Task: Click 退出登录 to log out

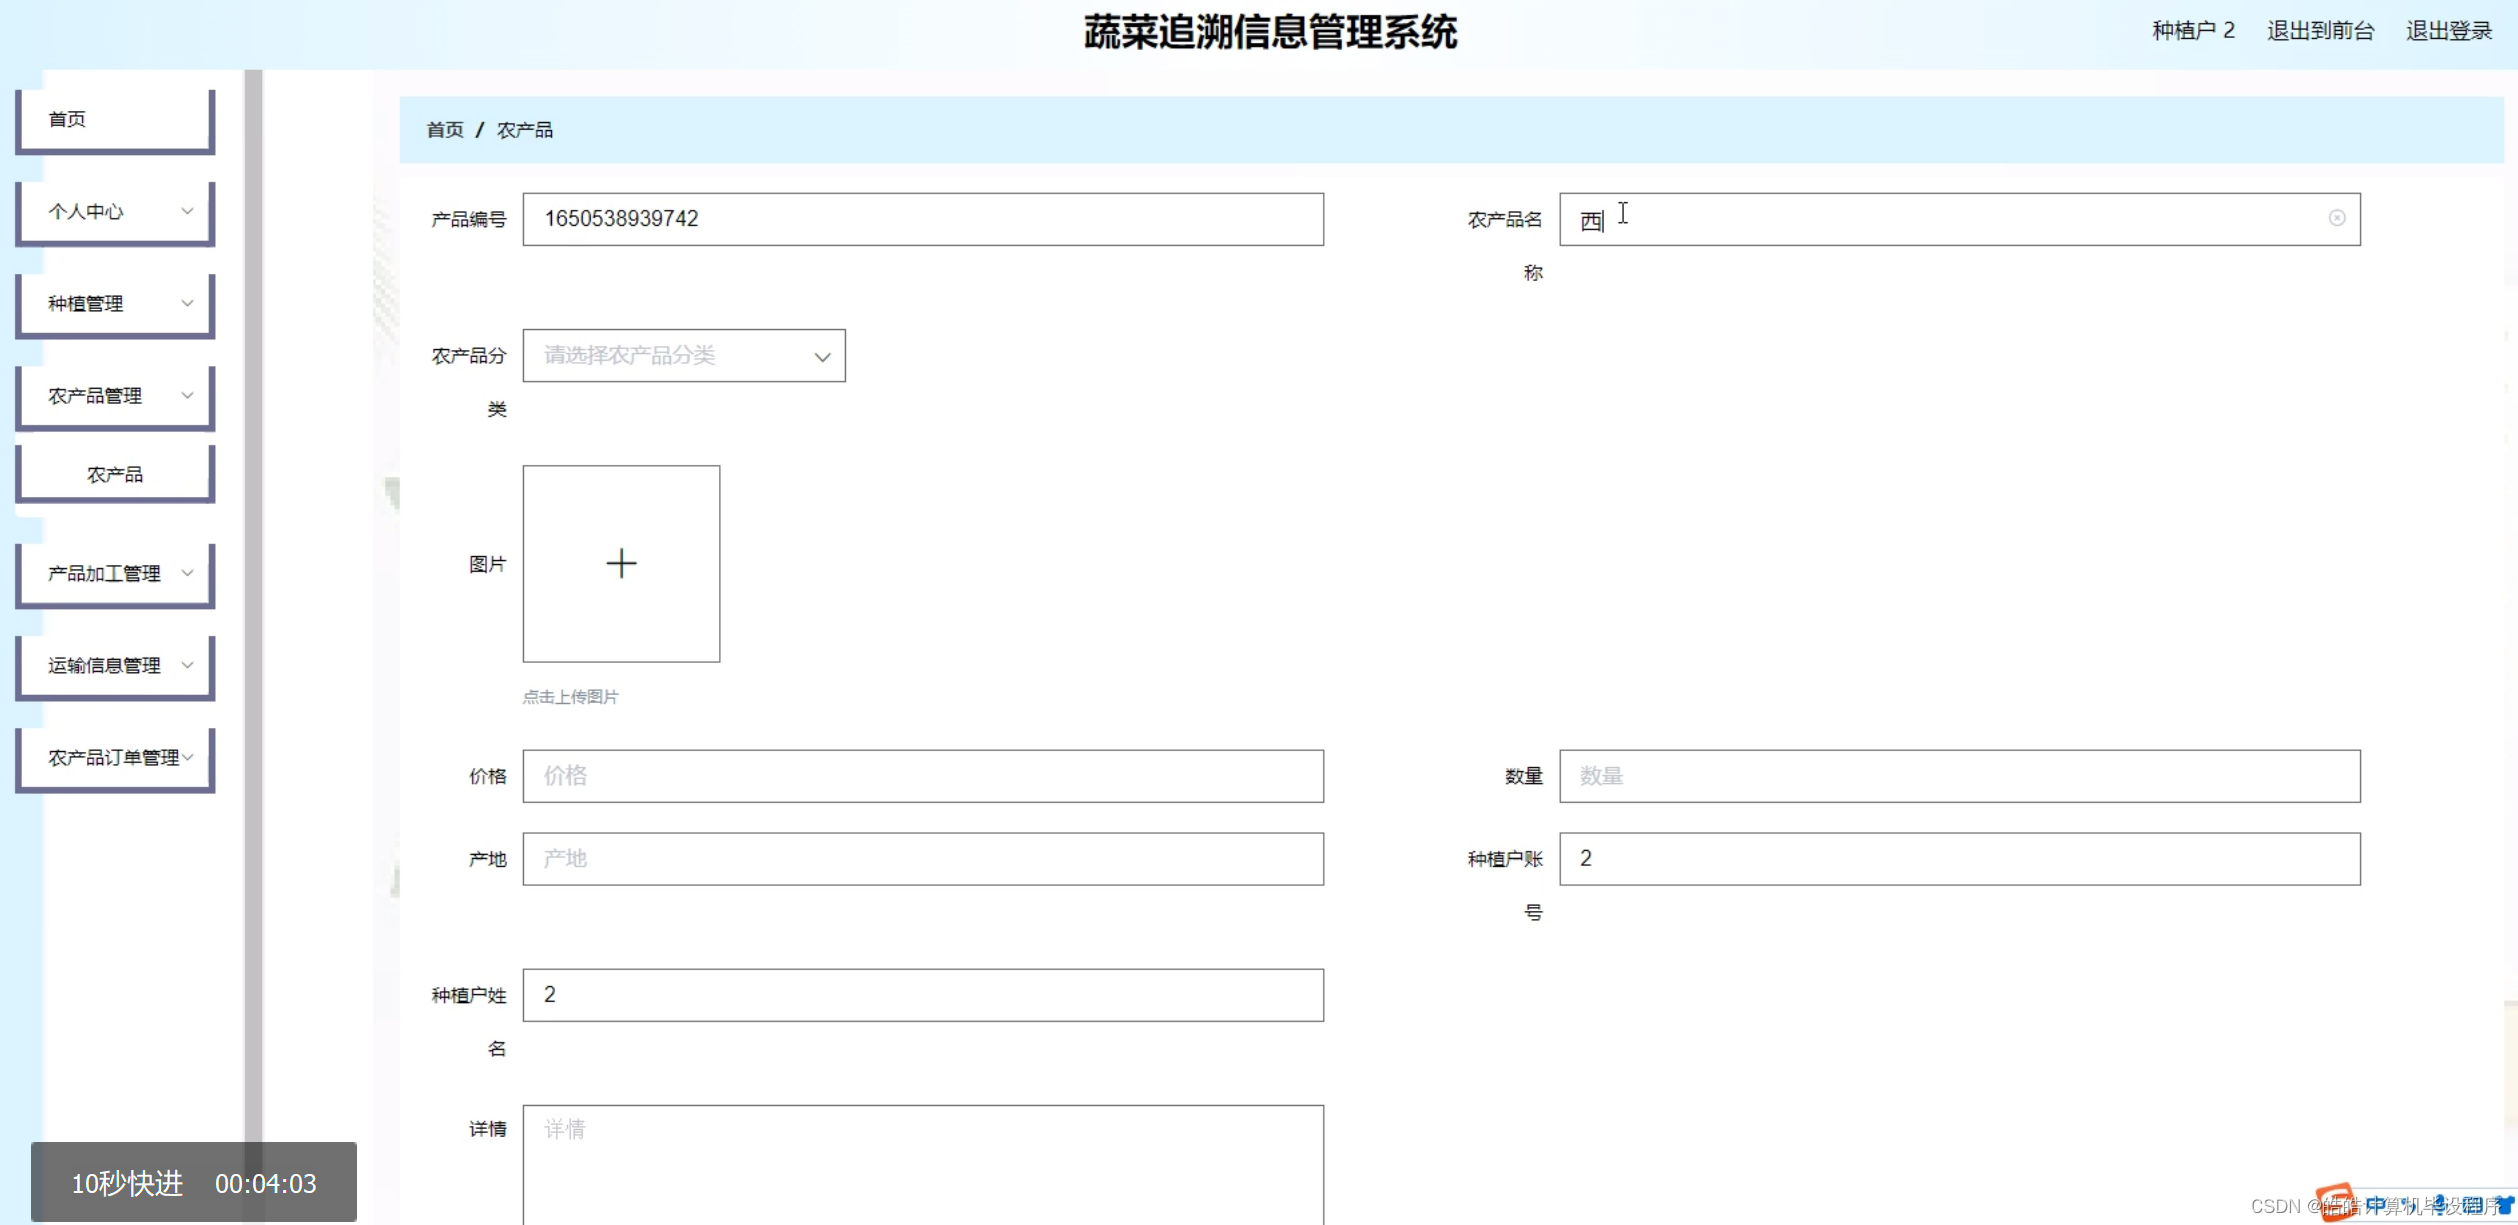Action: click(2448, 31)
